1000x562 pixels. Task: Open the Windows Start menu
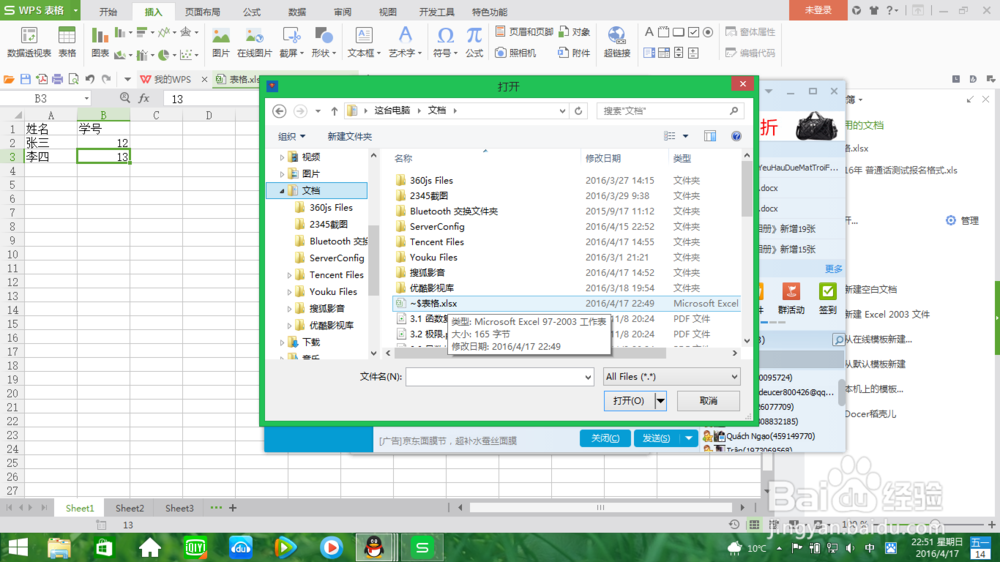[x=17, y=547]
